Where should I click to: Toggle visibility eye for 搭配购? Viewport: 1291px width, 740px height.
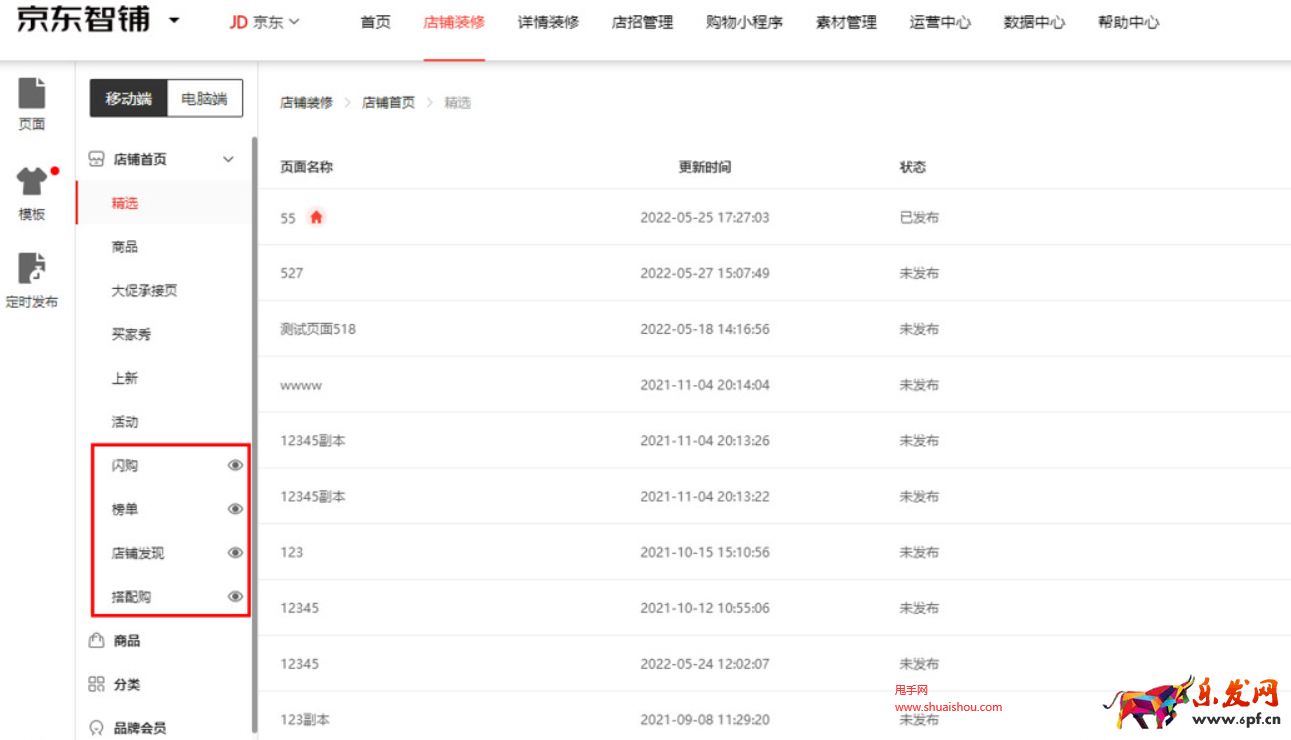(236, 597)
